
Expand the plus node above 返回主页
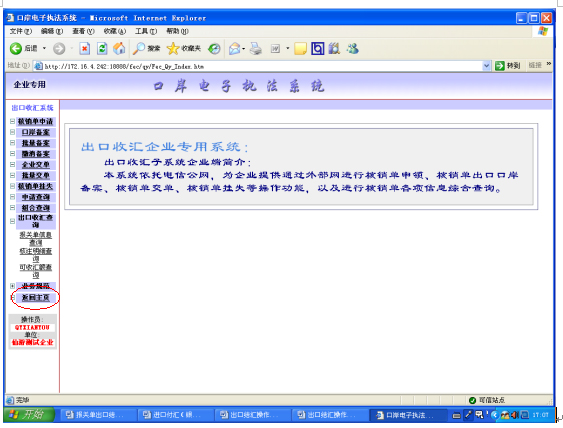pyautogui.click(x=13, y=286)
